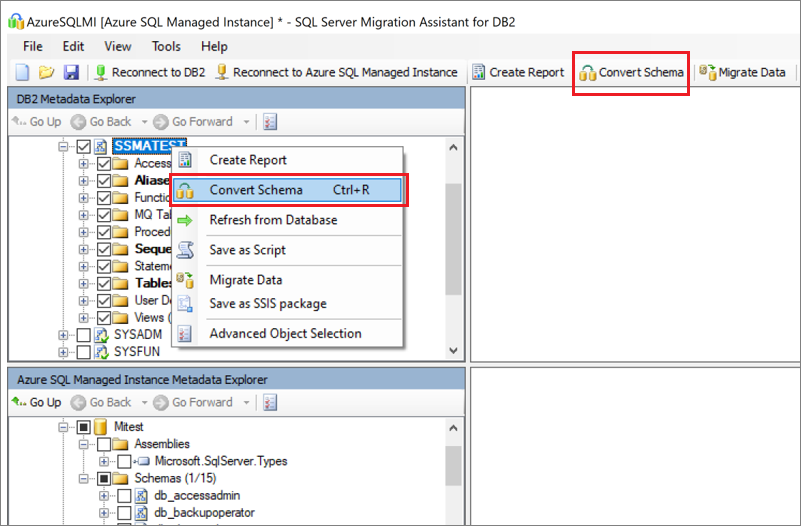The image size is (801, 526).
Task: Open Go Forward dropdown in Azure SQL explorer
Action: pos(246,402)
